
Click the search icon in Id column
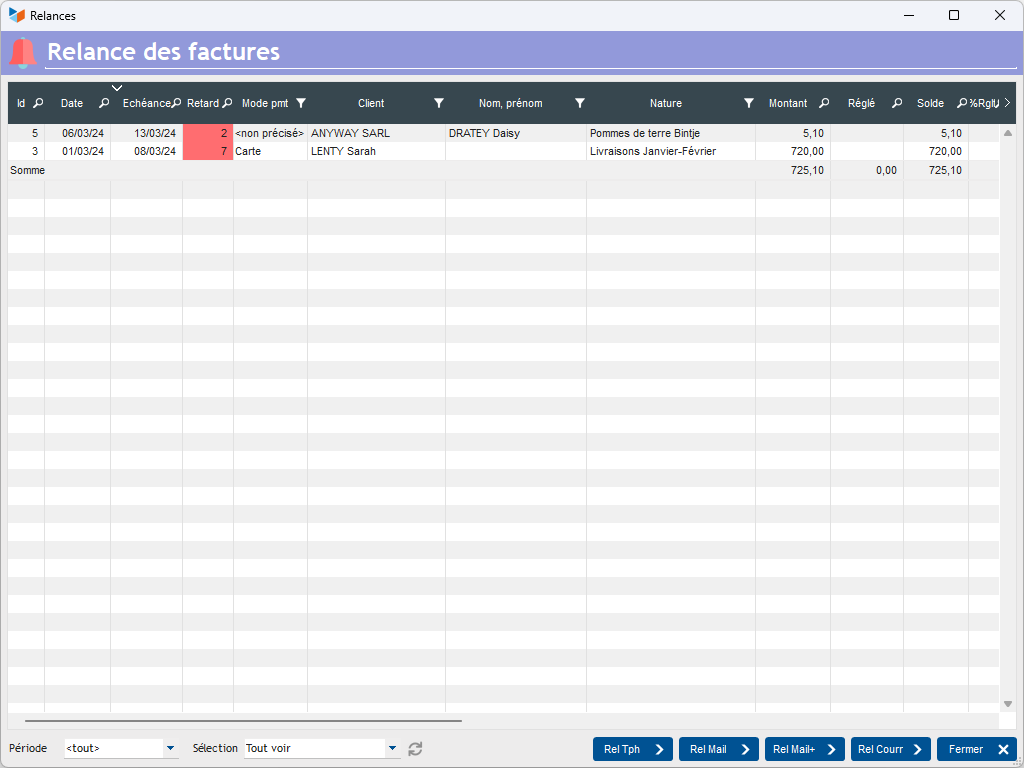coord(38,103)
